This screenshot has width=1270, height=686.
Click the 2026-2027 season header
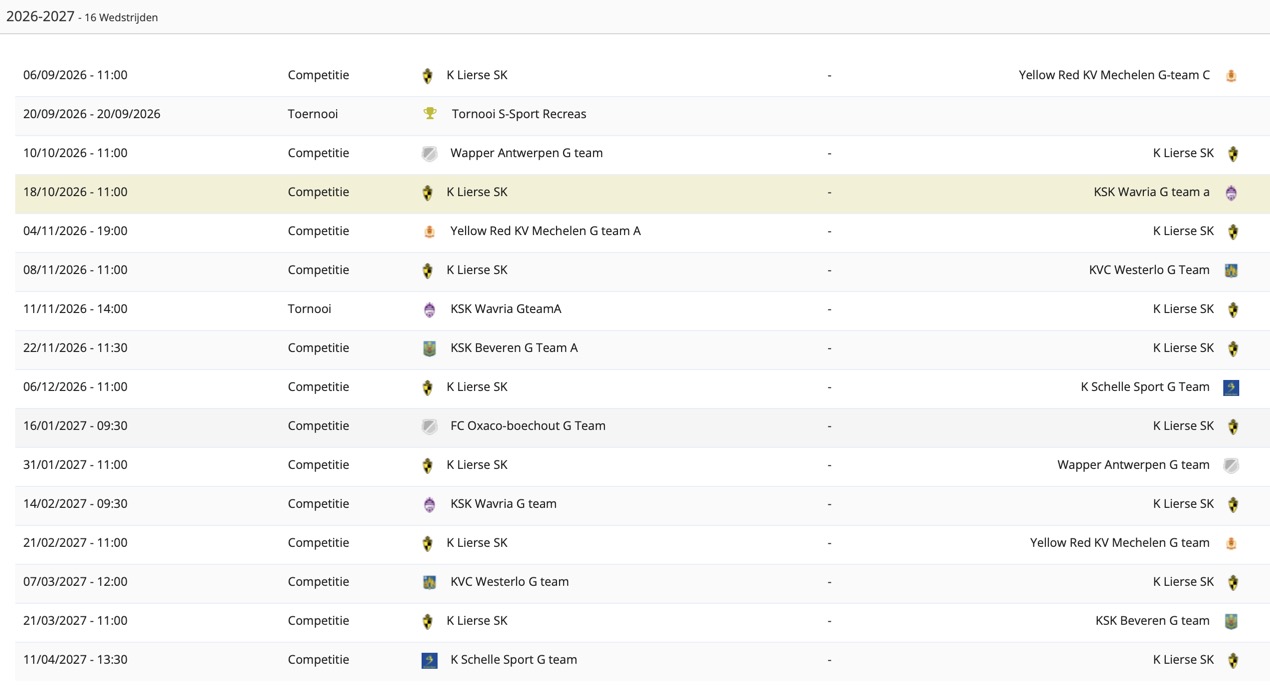[40, 16]
